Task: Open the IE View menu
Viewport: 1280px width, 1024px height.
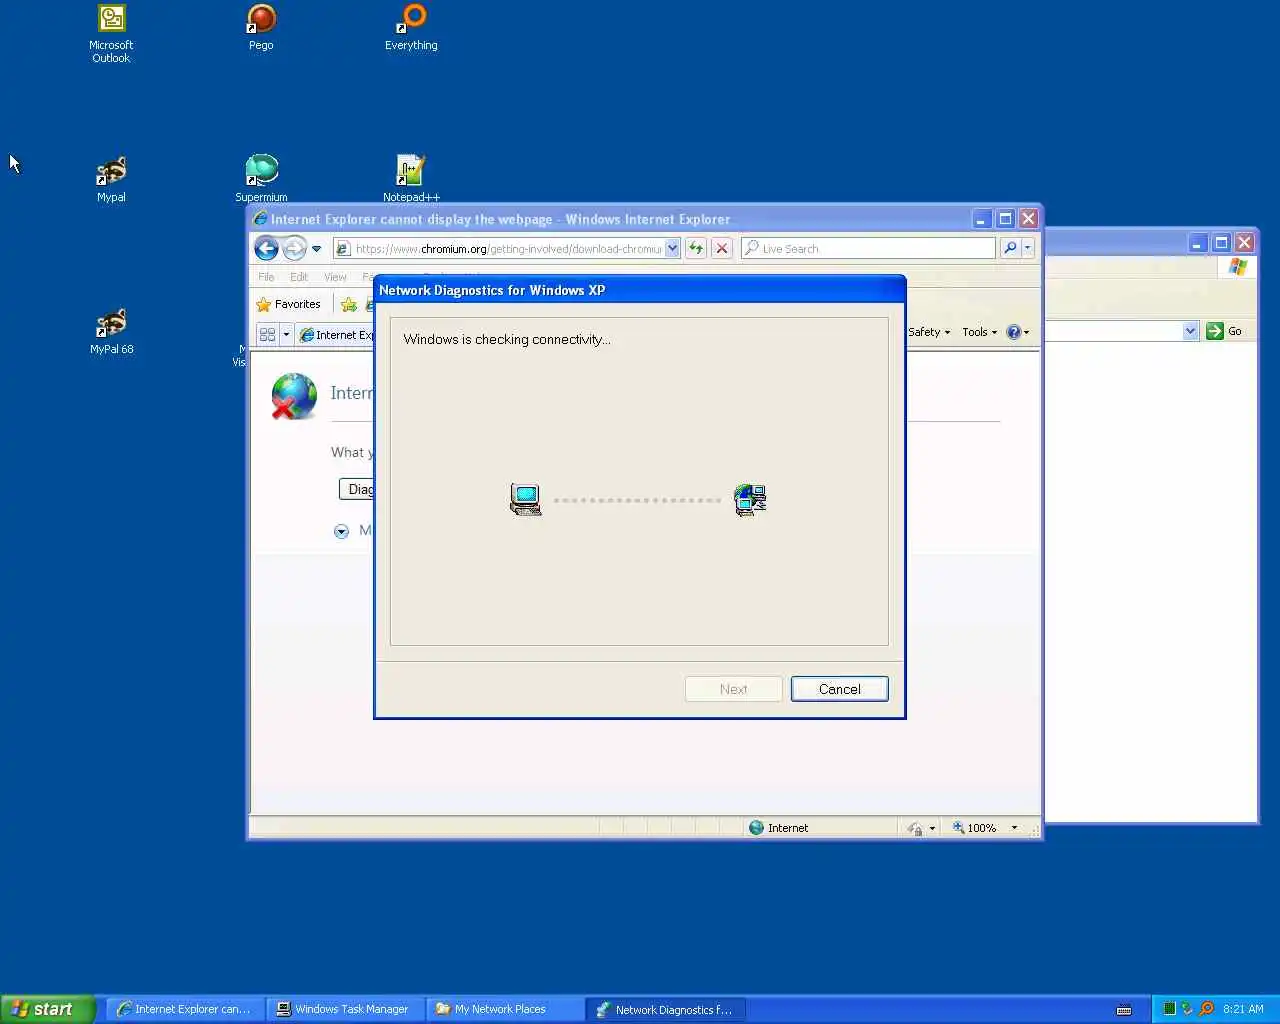Action: point(335,277)
